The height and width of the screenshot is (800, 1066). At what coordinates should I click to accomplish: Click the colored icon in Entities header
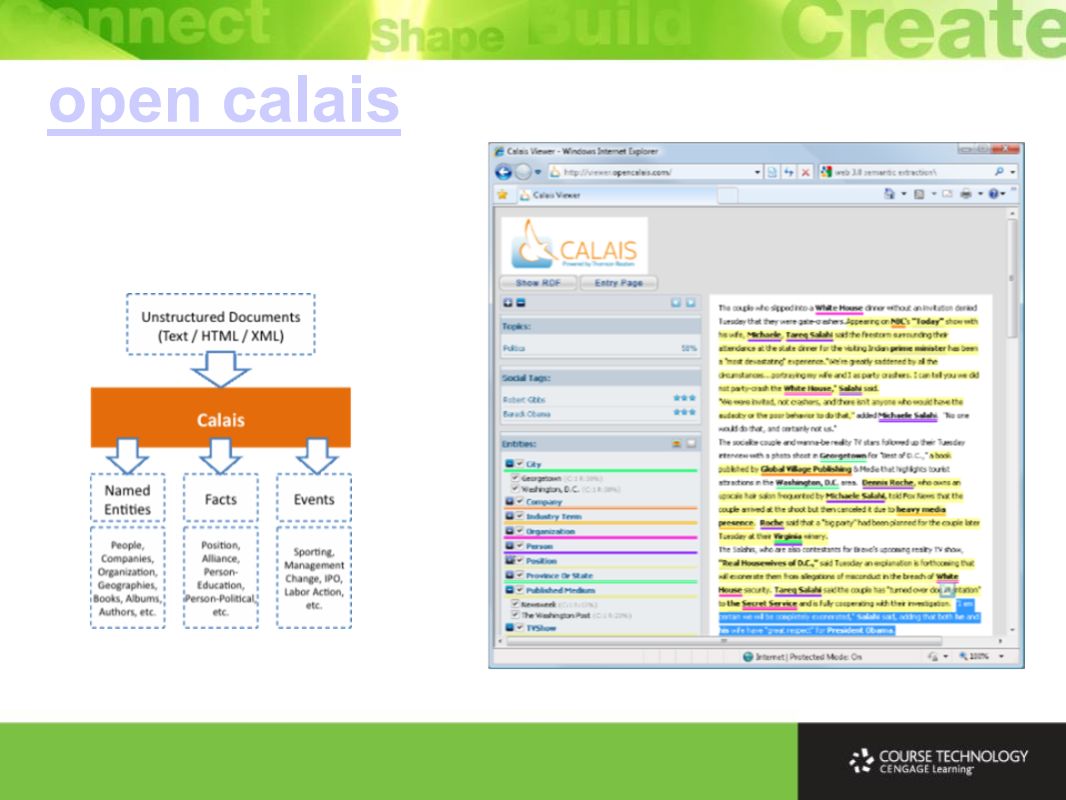pos(676,444)
